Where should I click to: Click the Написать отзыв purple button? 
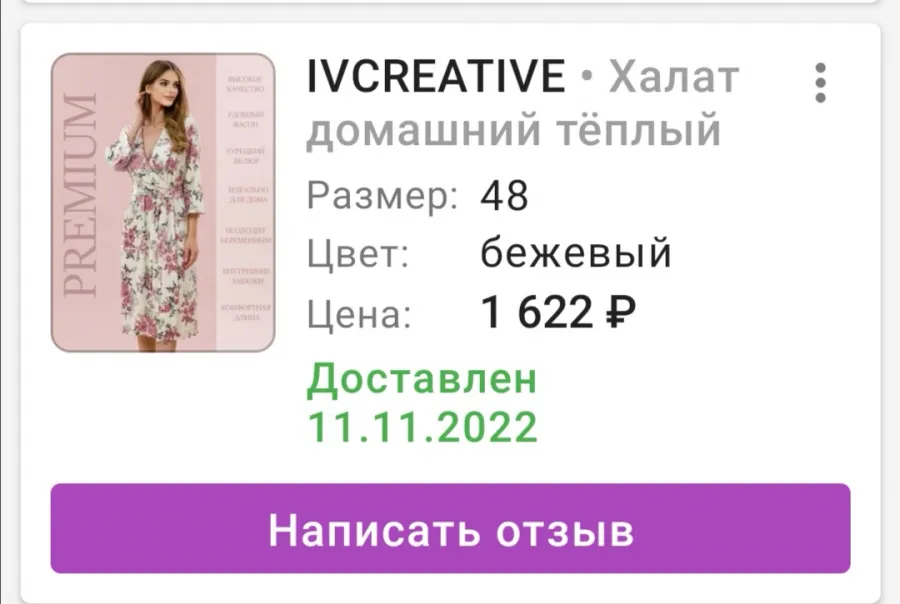(x=451, y=528)
